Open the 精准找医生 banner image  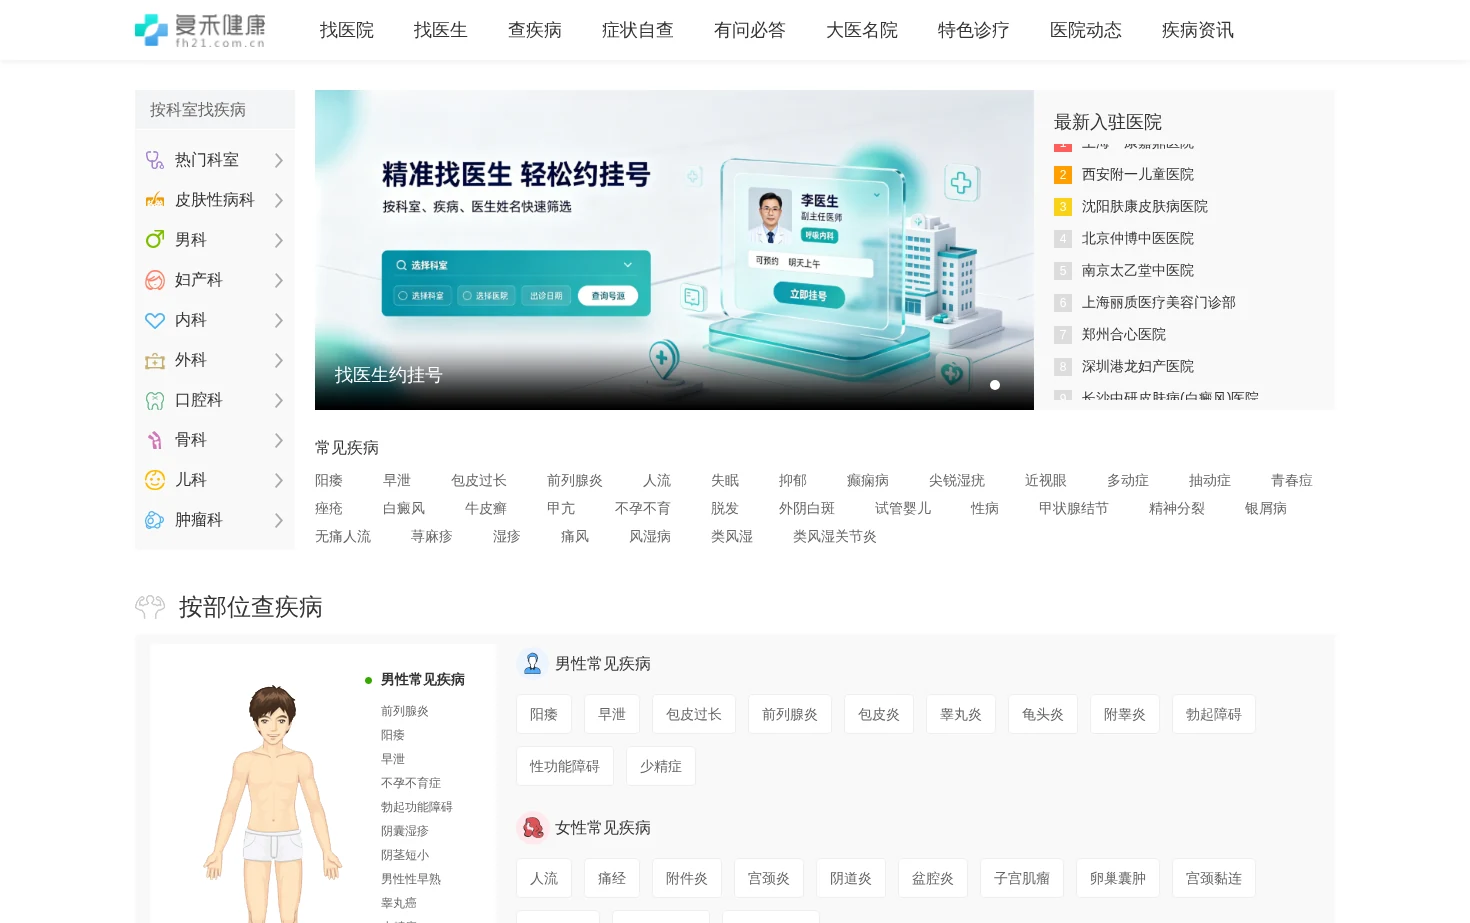coord(674,250)
